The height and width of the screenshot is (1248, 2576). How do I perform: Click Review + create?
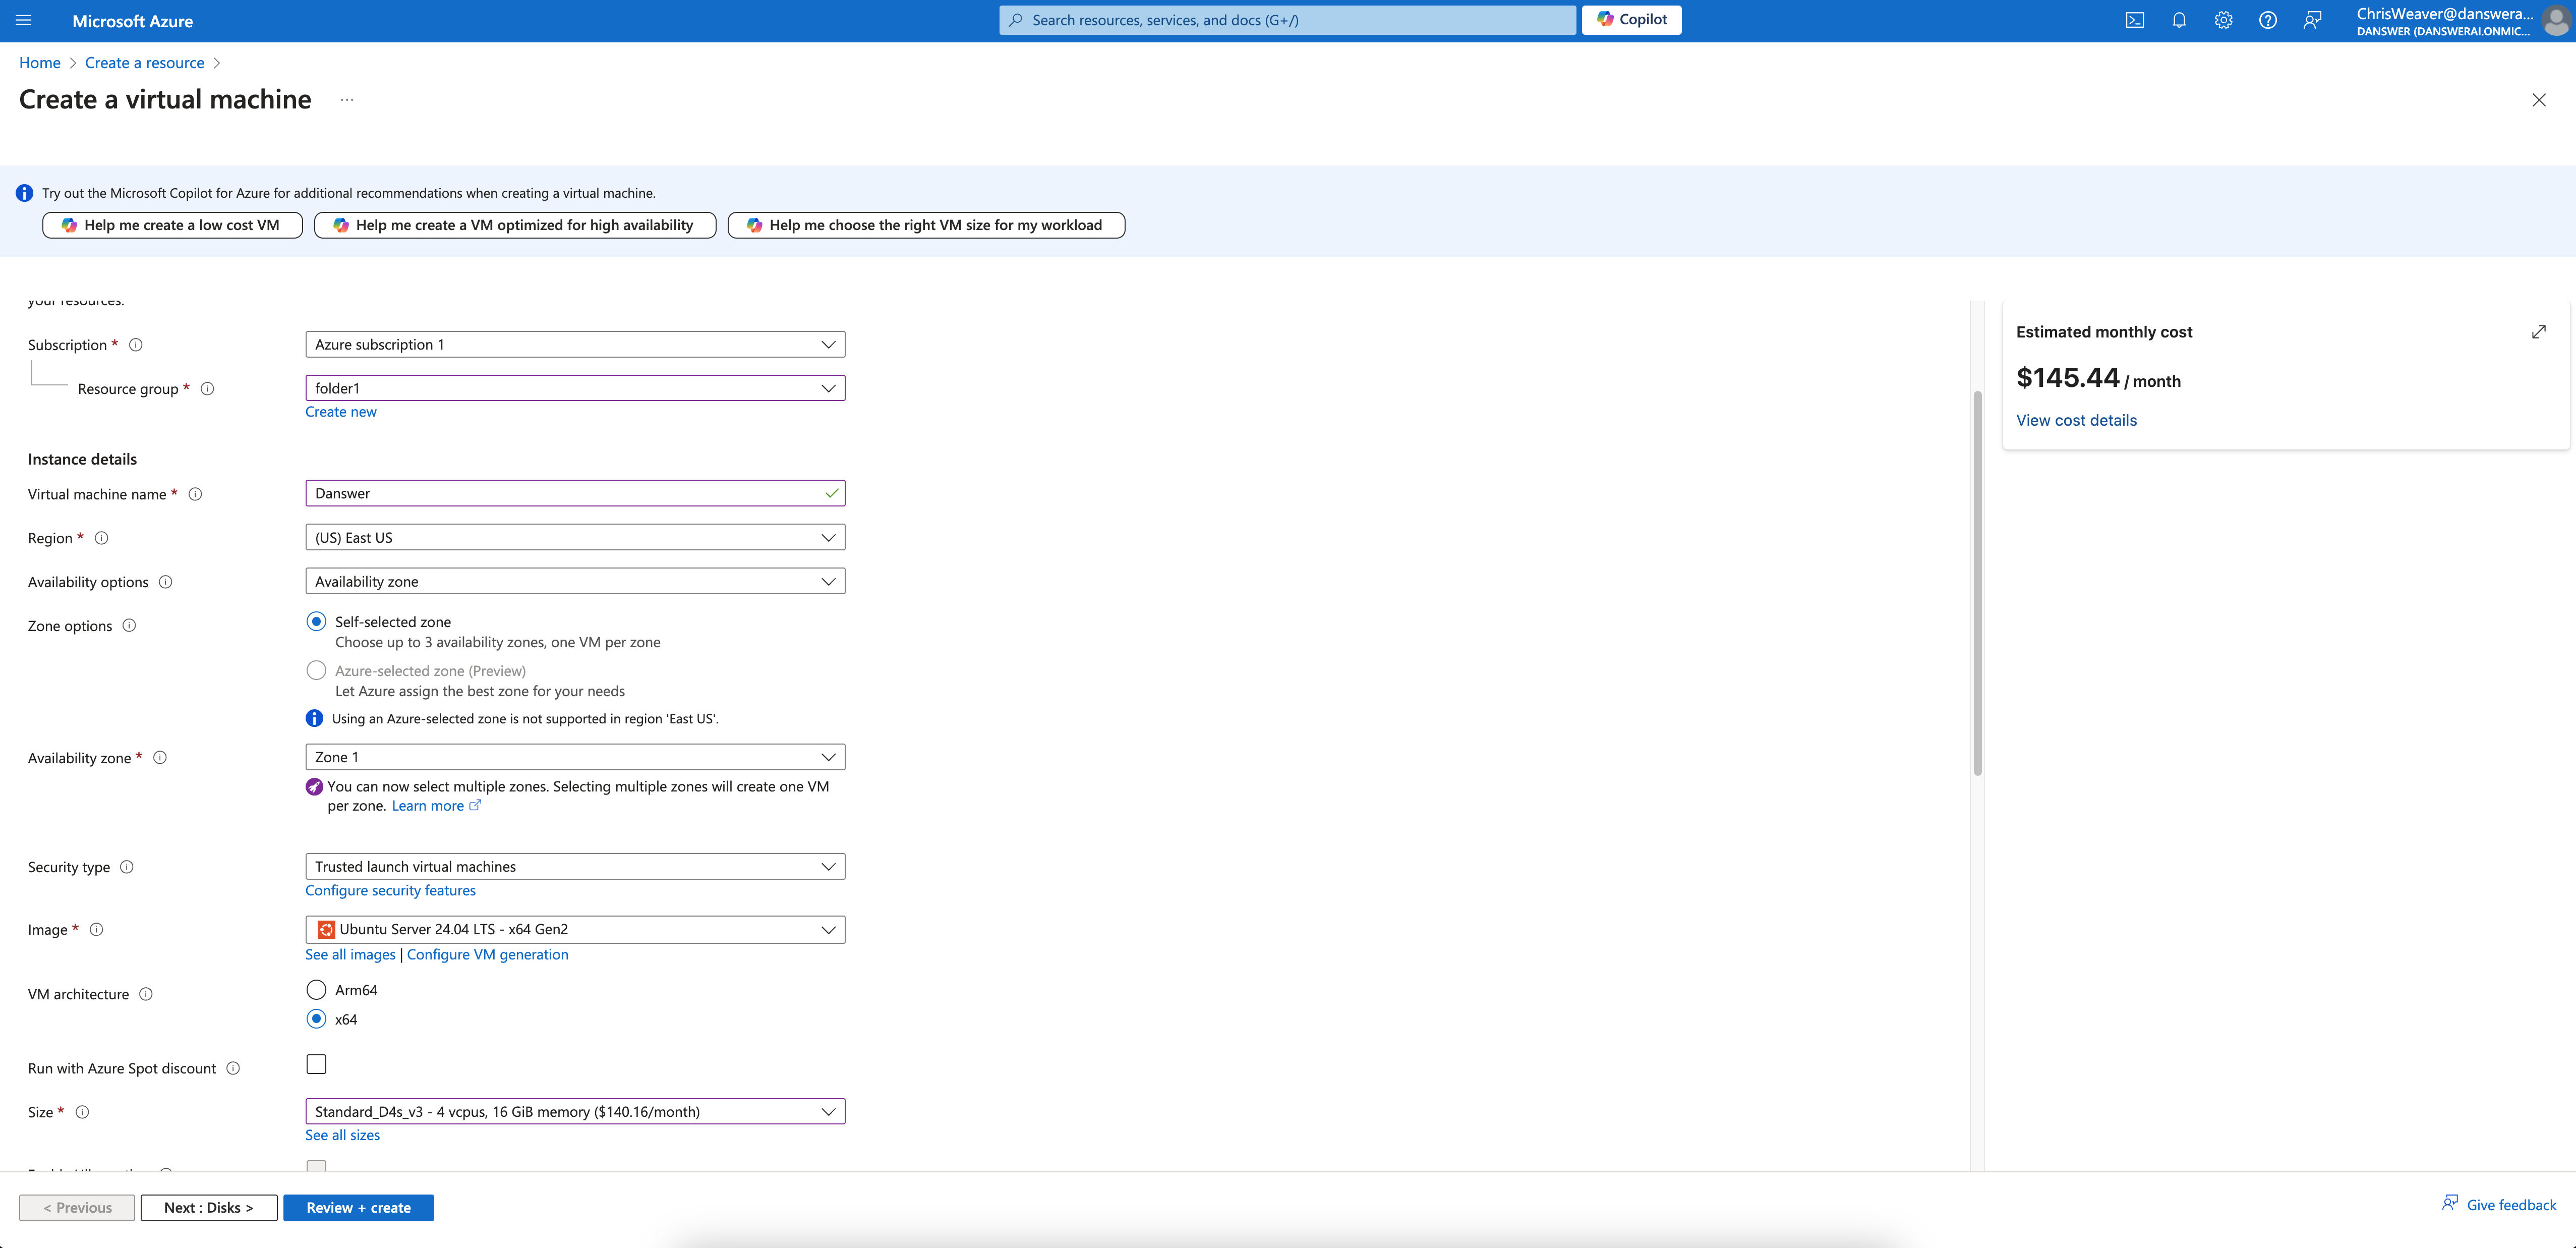[358, 1207]
